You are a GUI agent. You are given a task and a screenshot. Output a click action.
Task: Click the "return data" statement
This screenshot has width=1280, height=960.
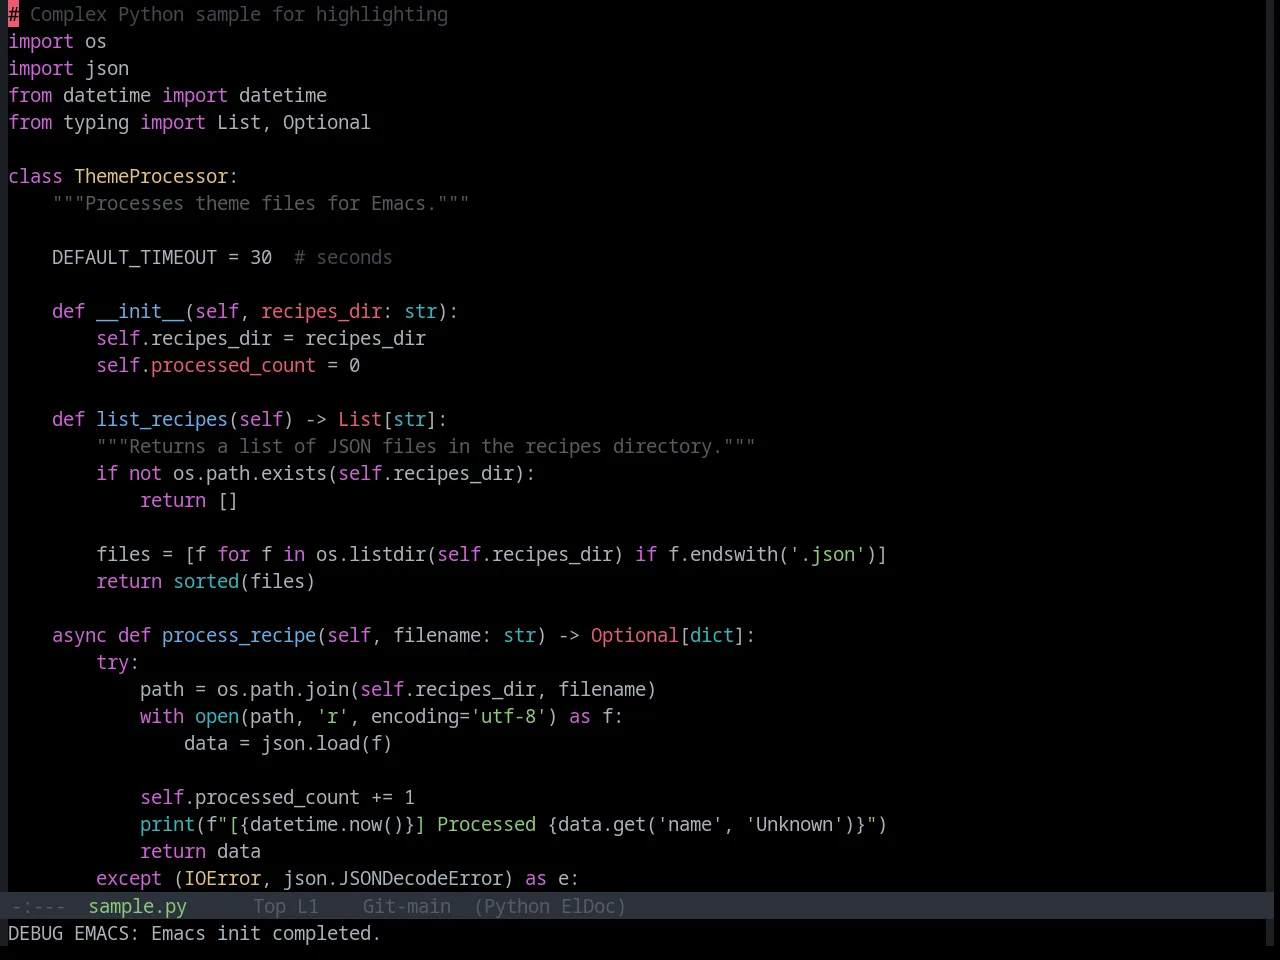pyautogui.click(x=200, y=851)
